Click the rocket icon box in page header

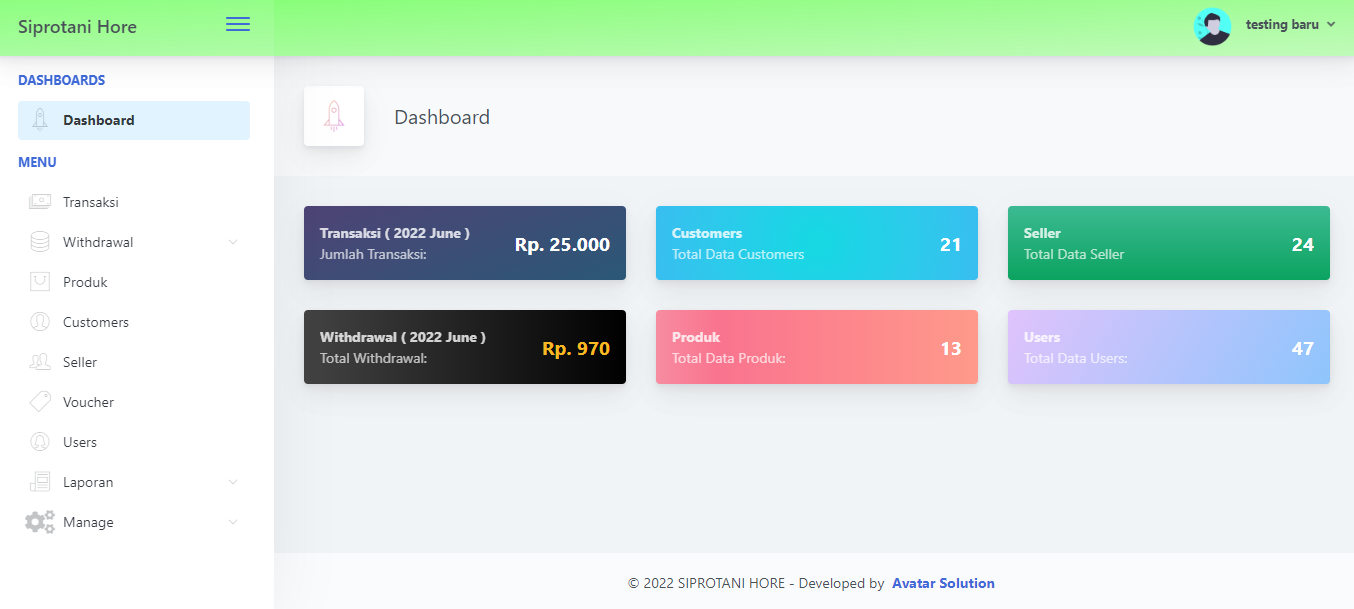click(334, 116)
